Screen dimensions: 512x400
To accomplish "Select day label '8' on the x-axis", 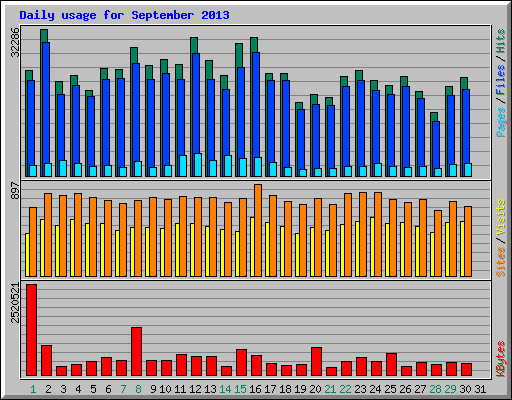I will click(x=138, y=389).
